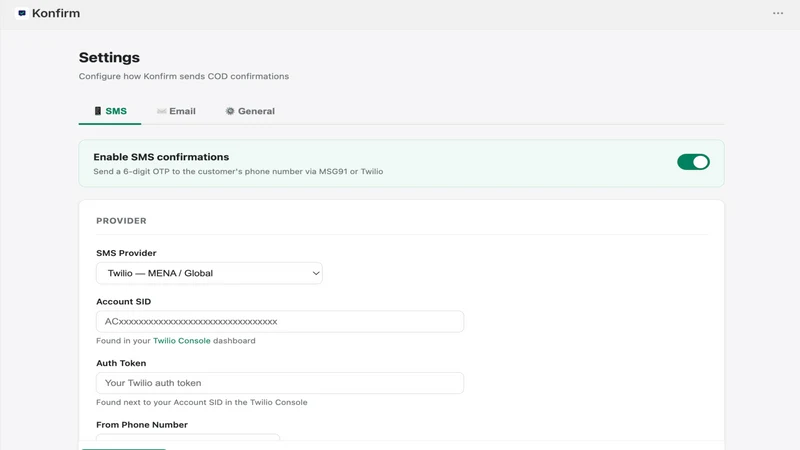The width and height of the screenshot is (800, 450).
Task: Click the SMS Provider label
Action: tap(126, 253)
